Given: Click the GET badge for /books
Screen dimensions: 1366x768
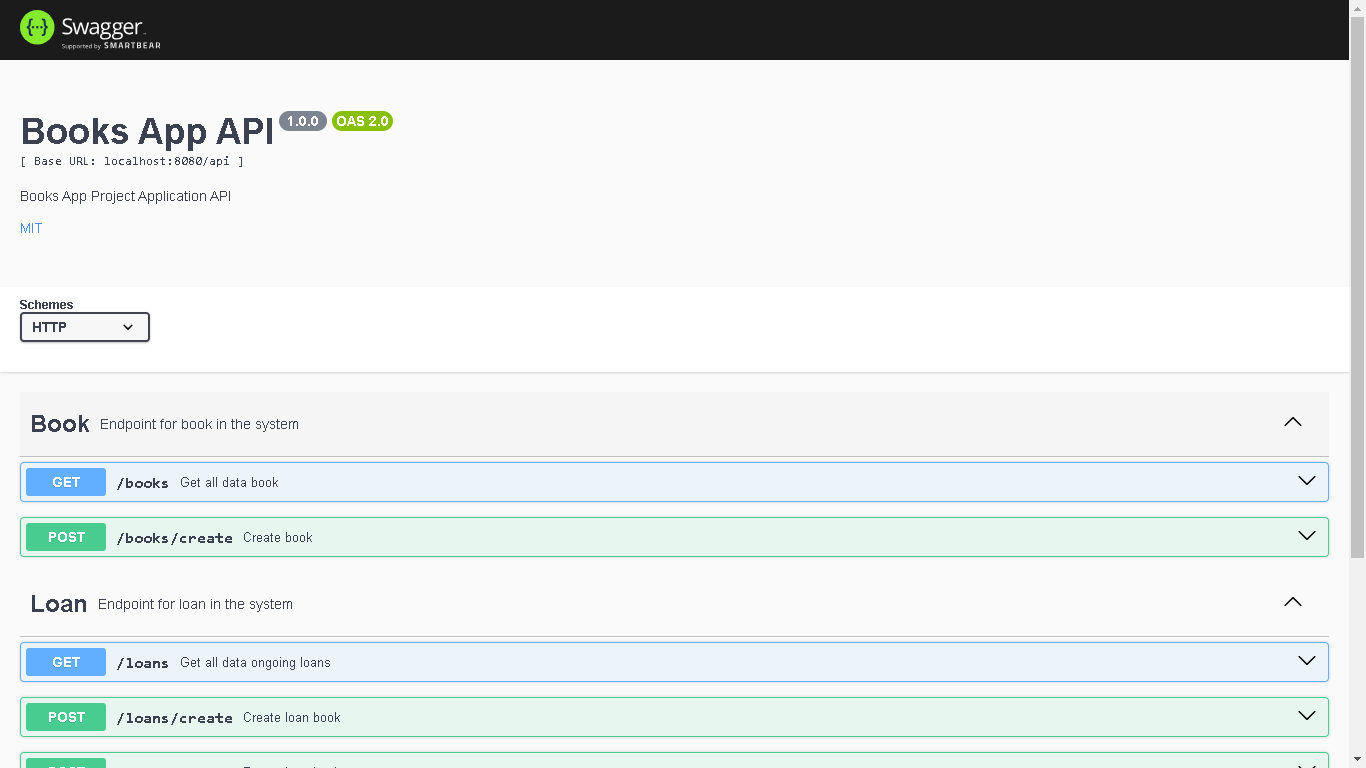Looking at the screenshot, I should pyautogui.click(x=66, y=482).
